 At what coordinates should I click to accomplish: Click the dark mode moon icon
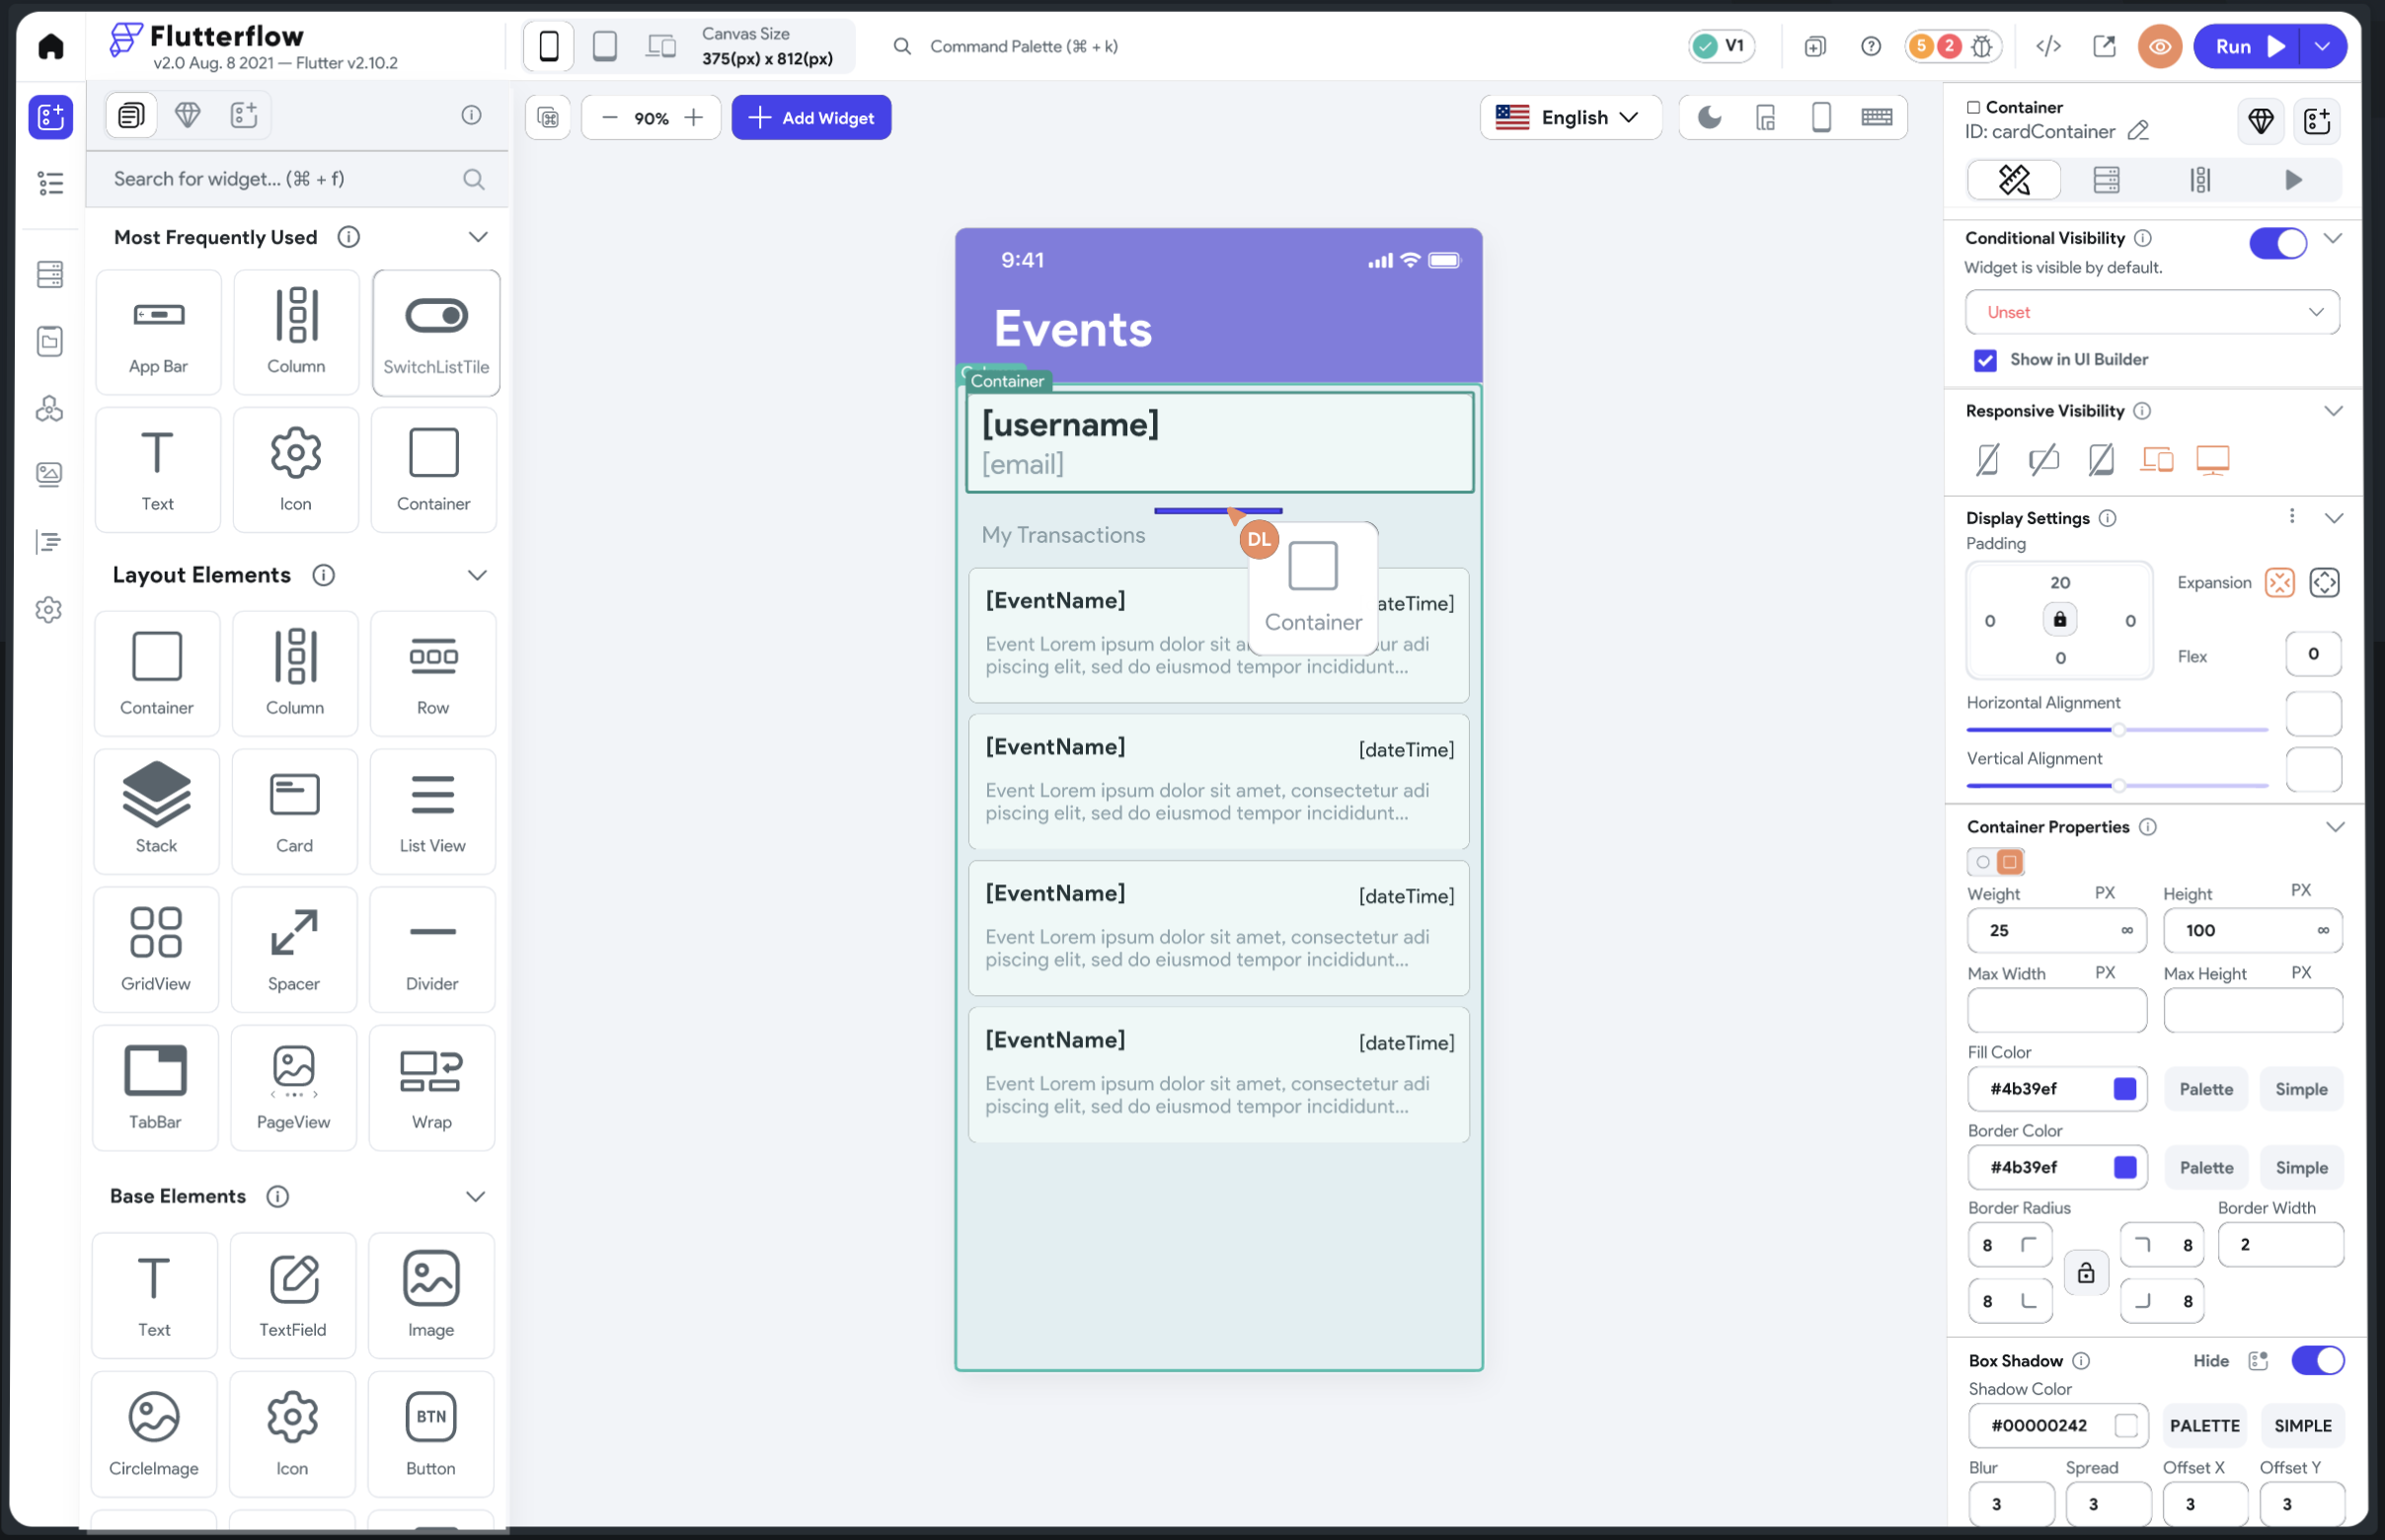(1709, 118)
